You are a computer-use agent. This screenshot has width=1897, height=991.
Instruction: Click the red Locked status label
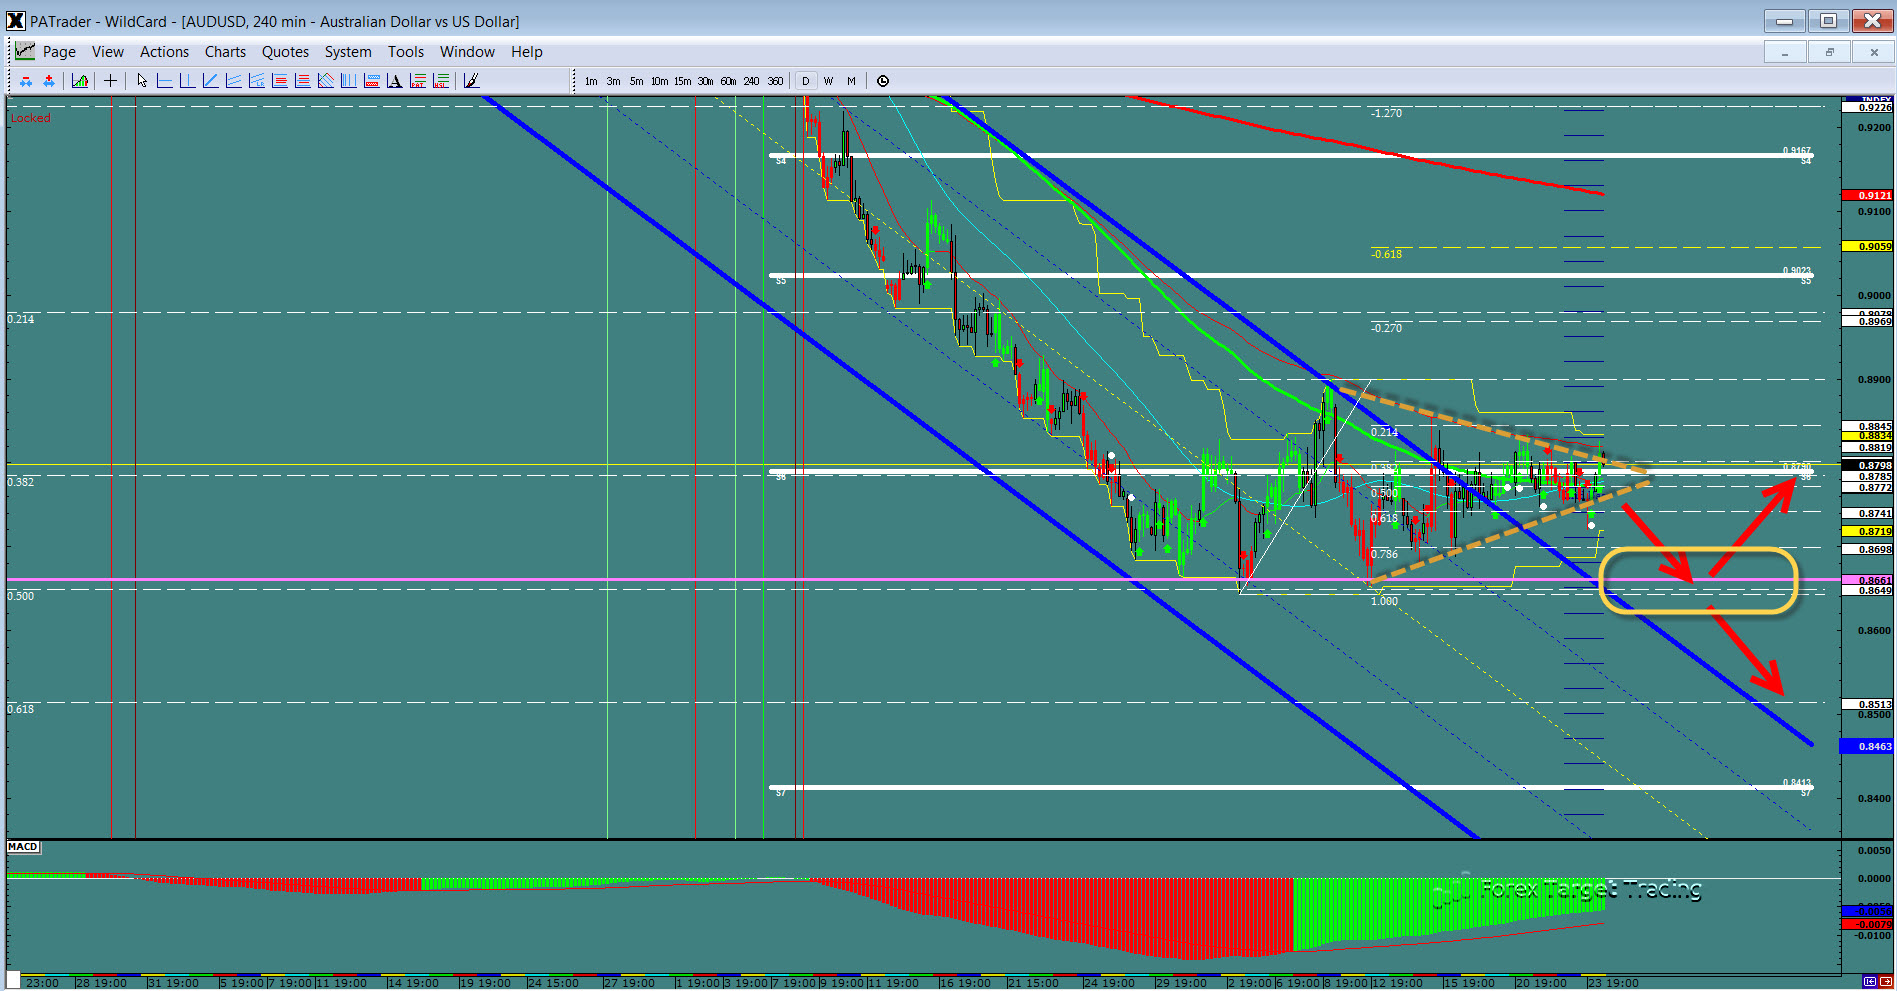pyautogui.click(x=30, y=118)
